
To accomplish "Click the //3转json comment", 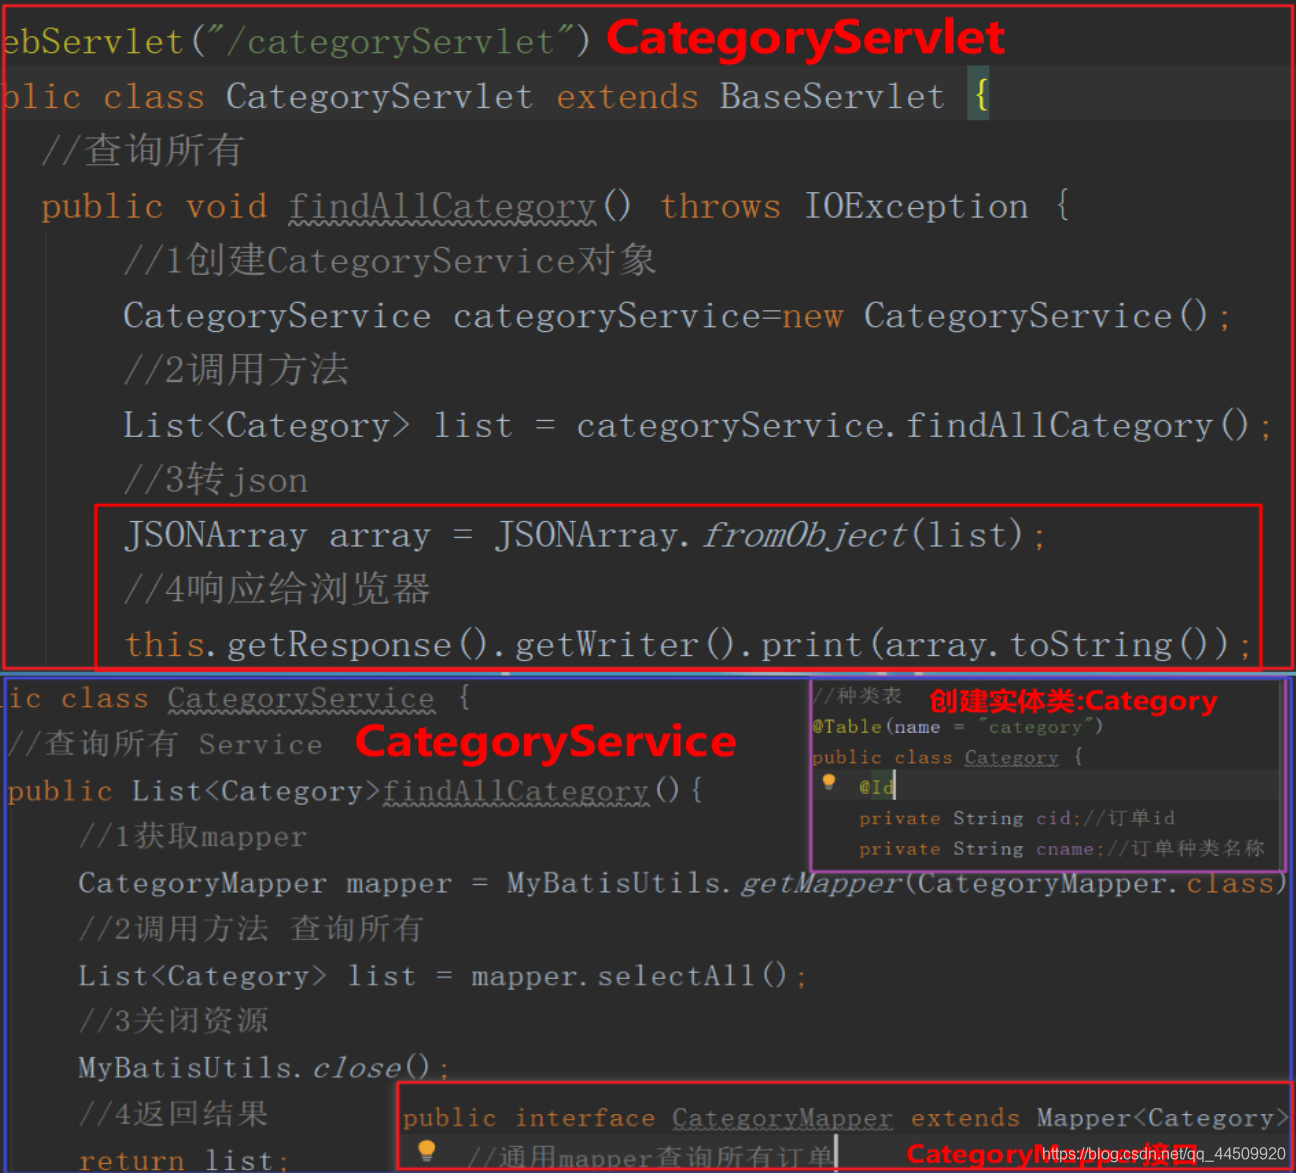I will 215,480.
